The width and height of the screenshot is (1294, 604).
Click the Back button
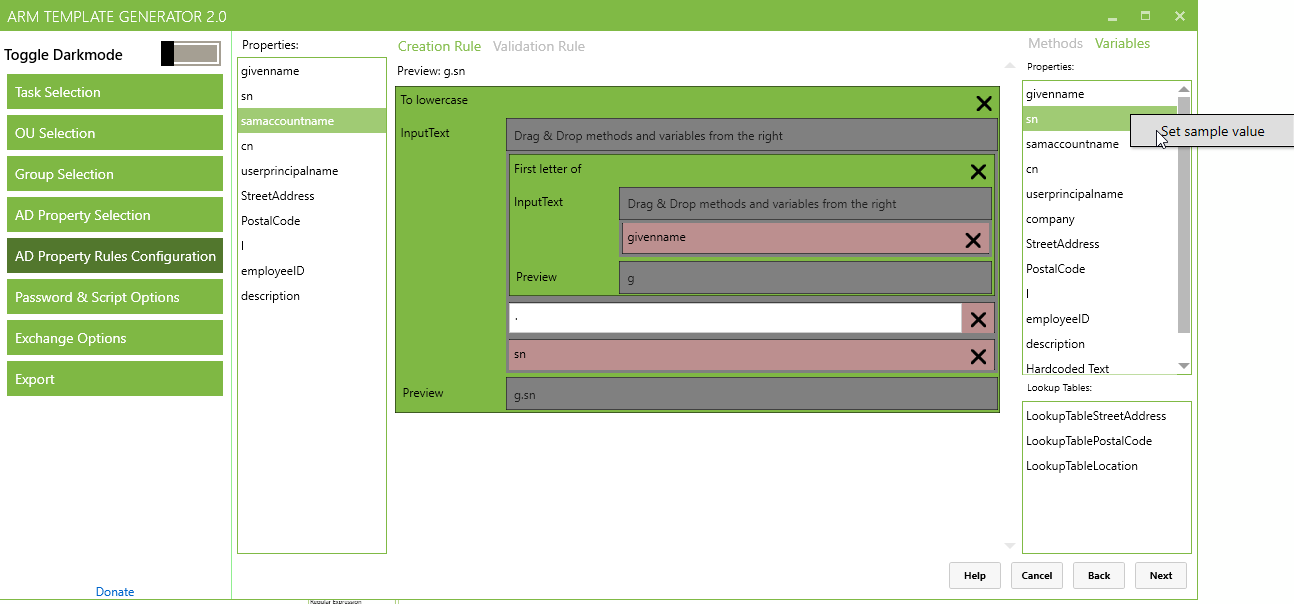click(1099, 575)
